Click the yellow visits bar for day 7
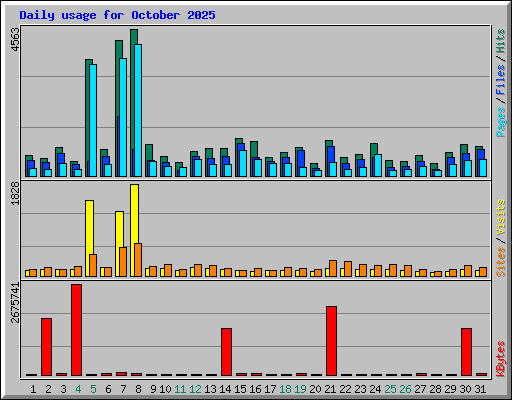This screenshot has width=512, height=400. tap(119, 244)
